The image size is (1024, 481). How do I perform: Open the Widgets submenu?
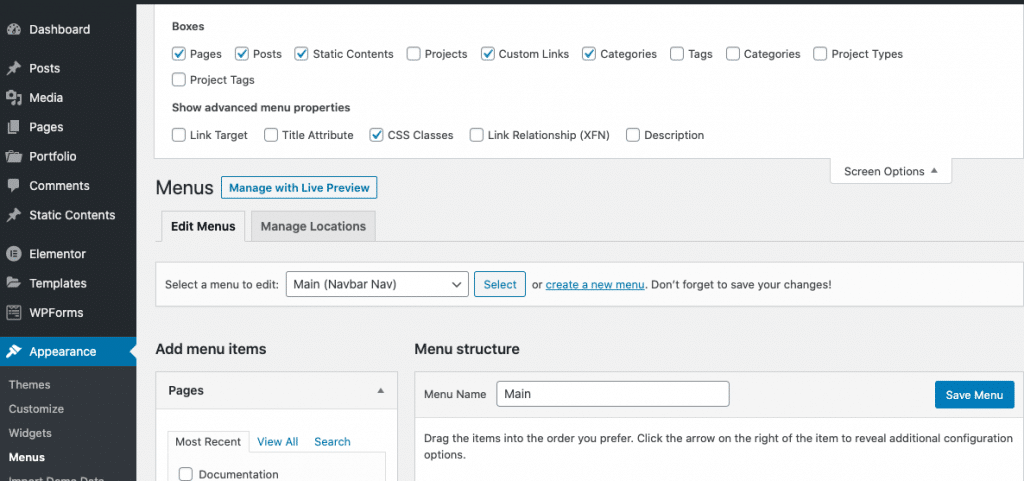click(x=30, y=433)
